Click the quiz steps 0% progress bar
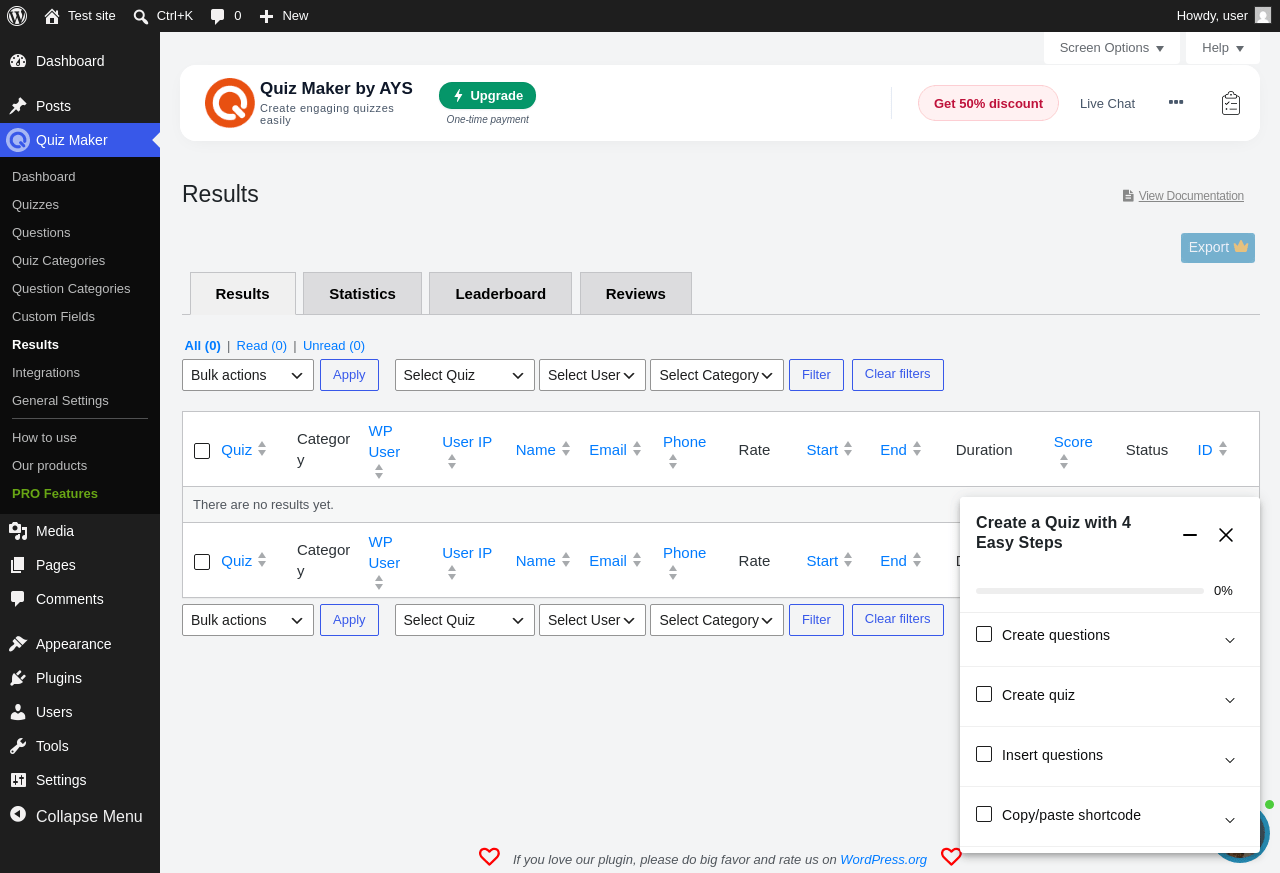Screen dimensions: 1280x873 pos(1090,591)
